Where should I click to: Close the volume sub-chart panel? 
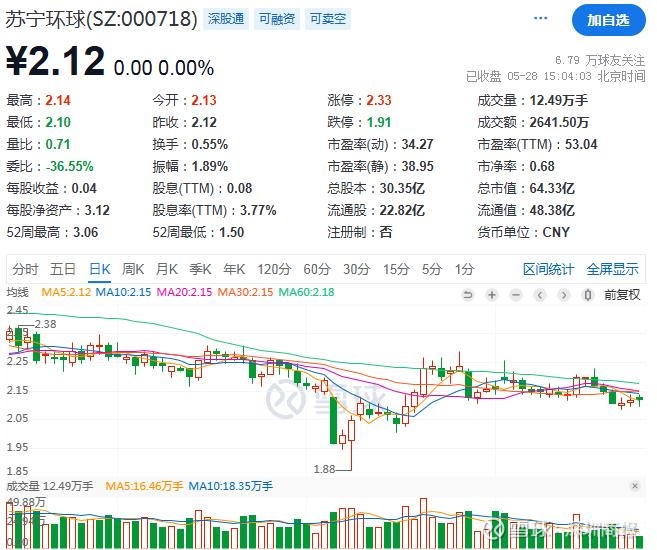click(x=635, y=486)
